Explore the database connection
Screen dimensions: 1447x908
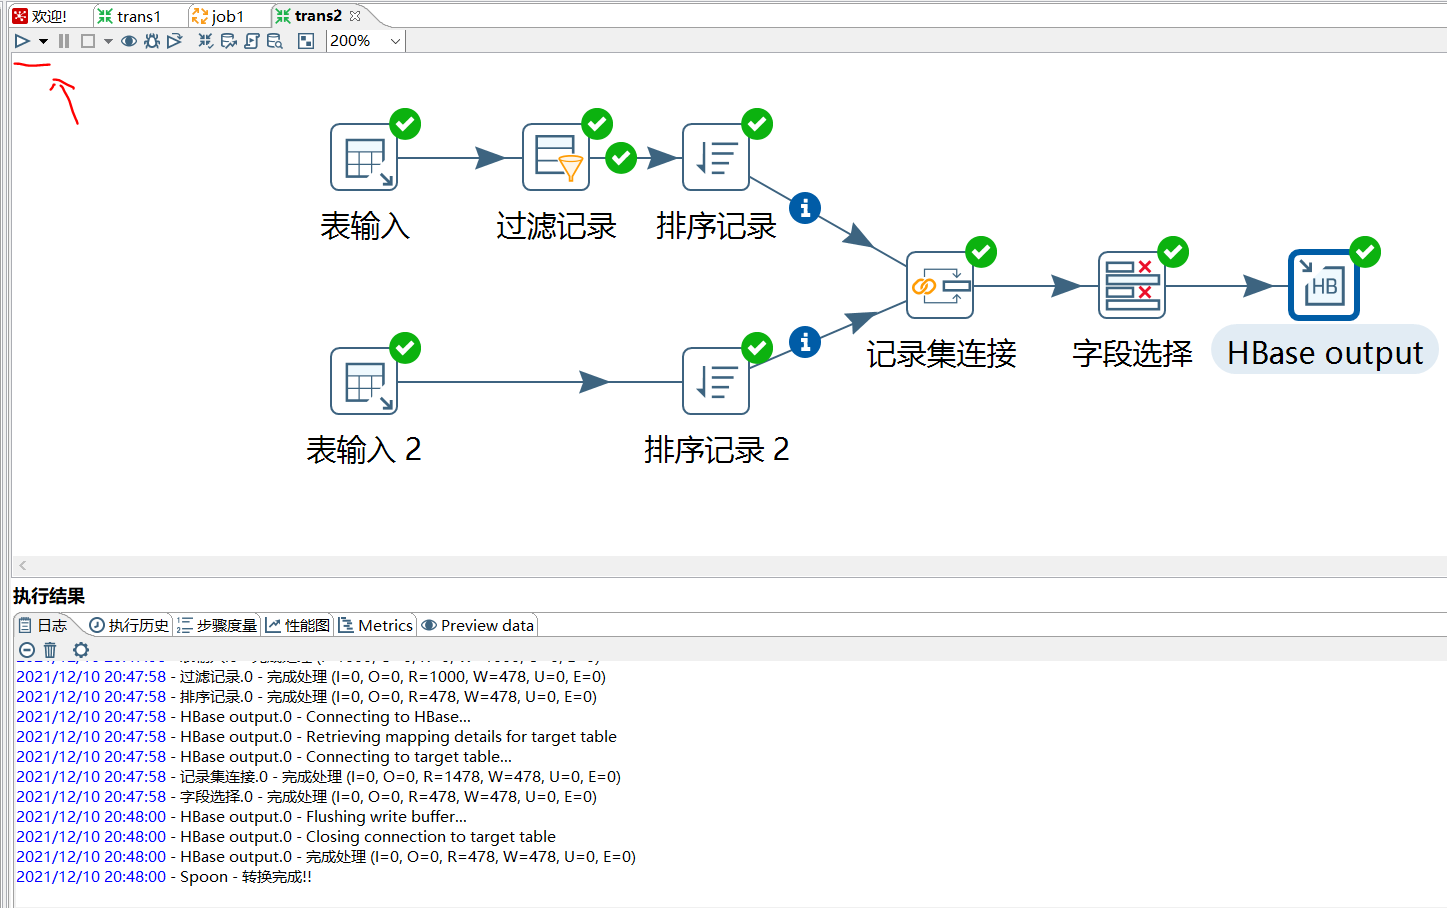275,41
